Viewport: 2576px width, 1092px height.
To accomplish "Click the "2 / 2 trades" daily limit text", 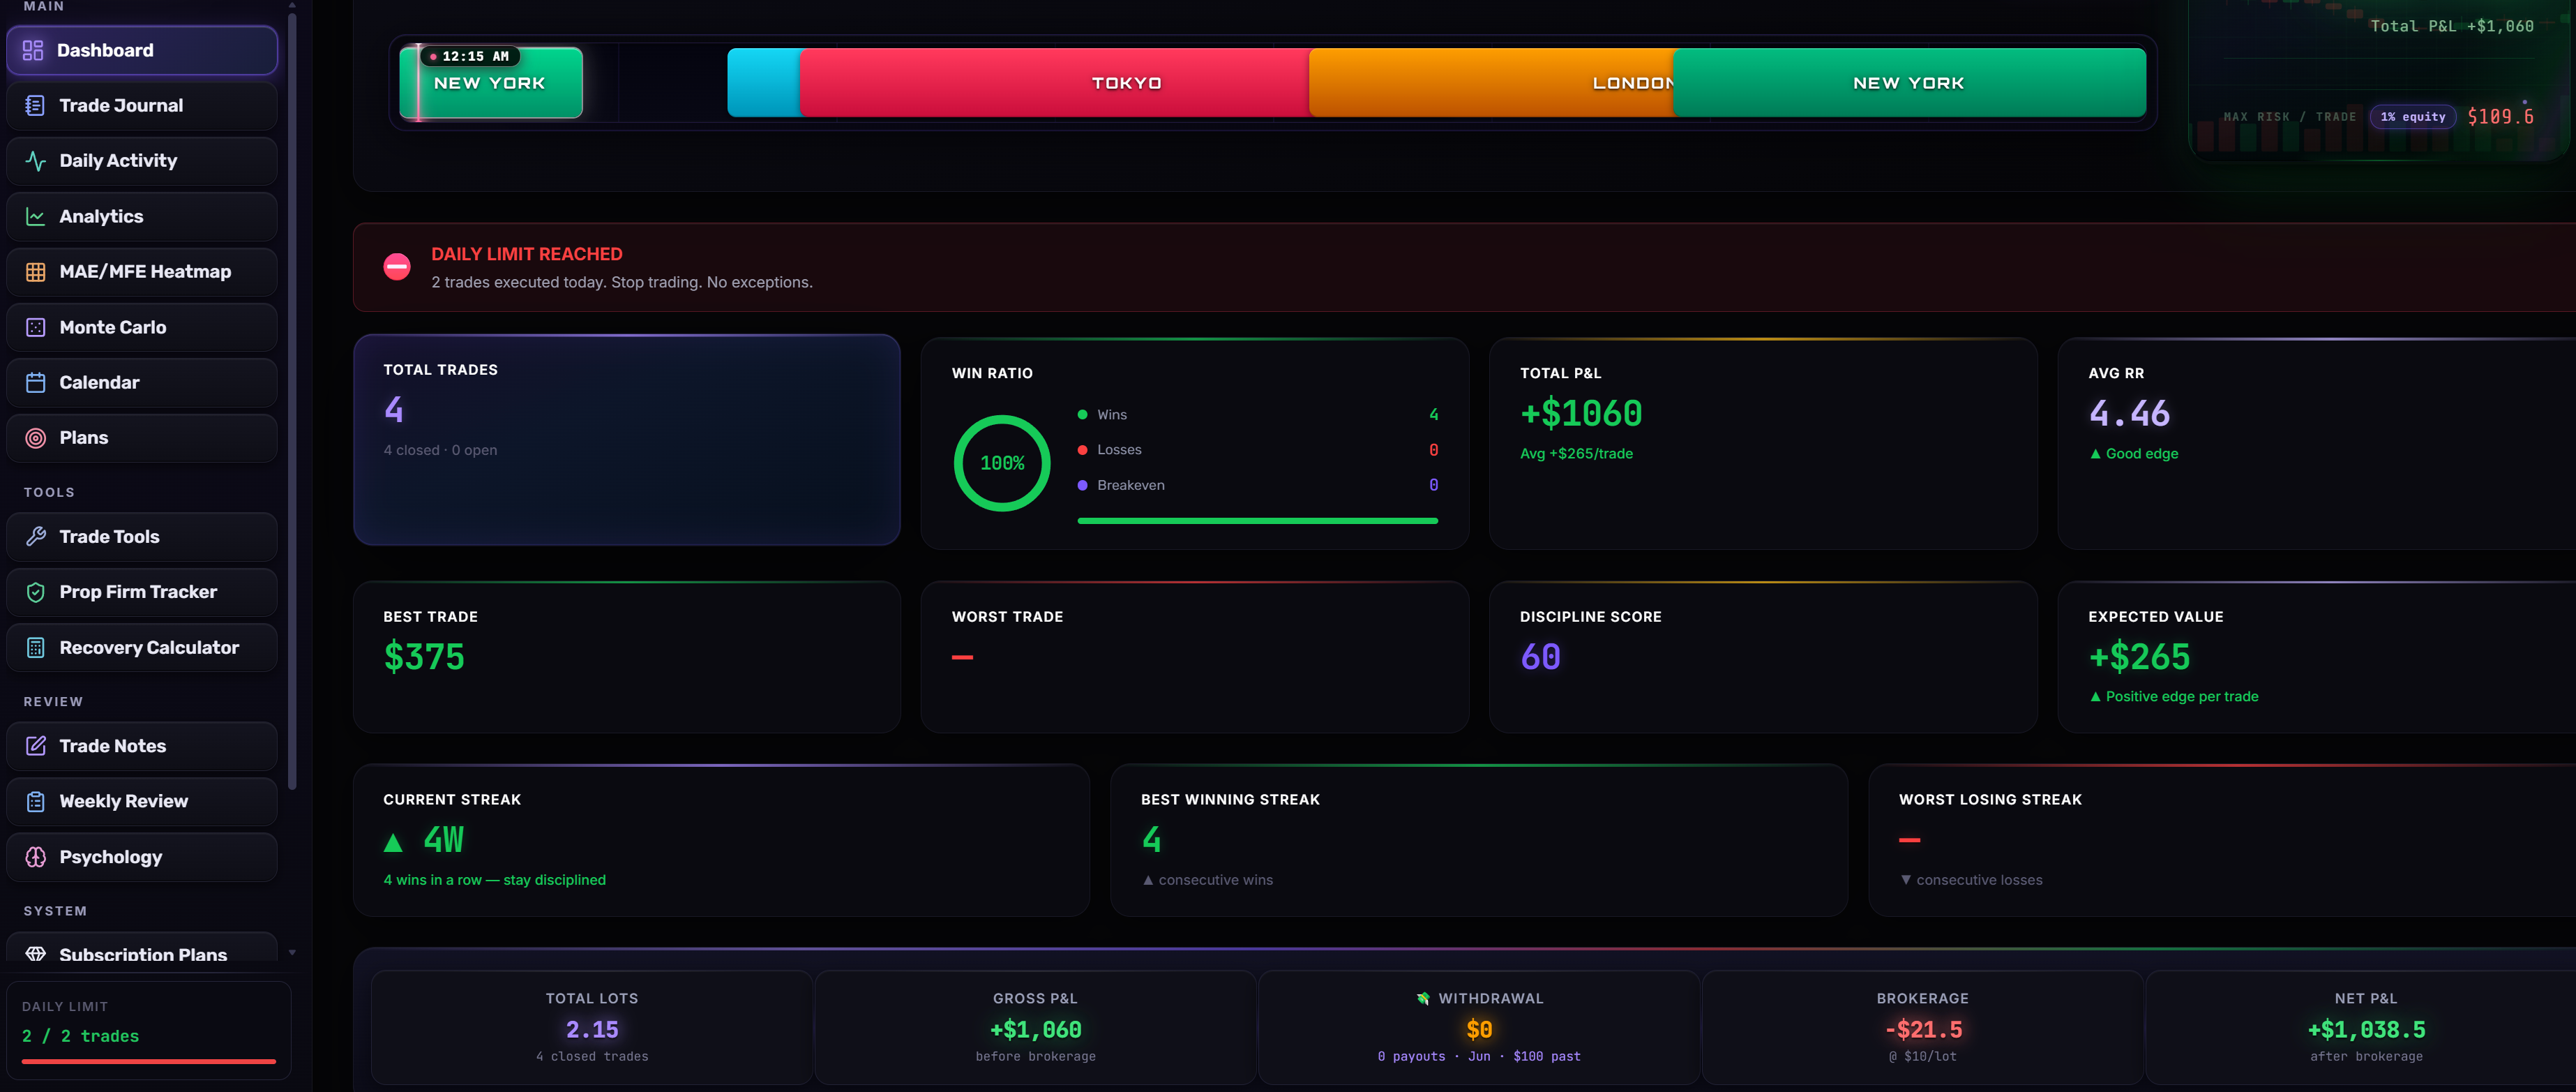I will point(80,1036).
